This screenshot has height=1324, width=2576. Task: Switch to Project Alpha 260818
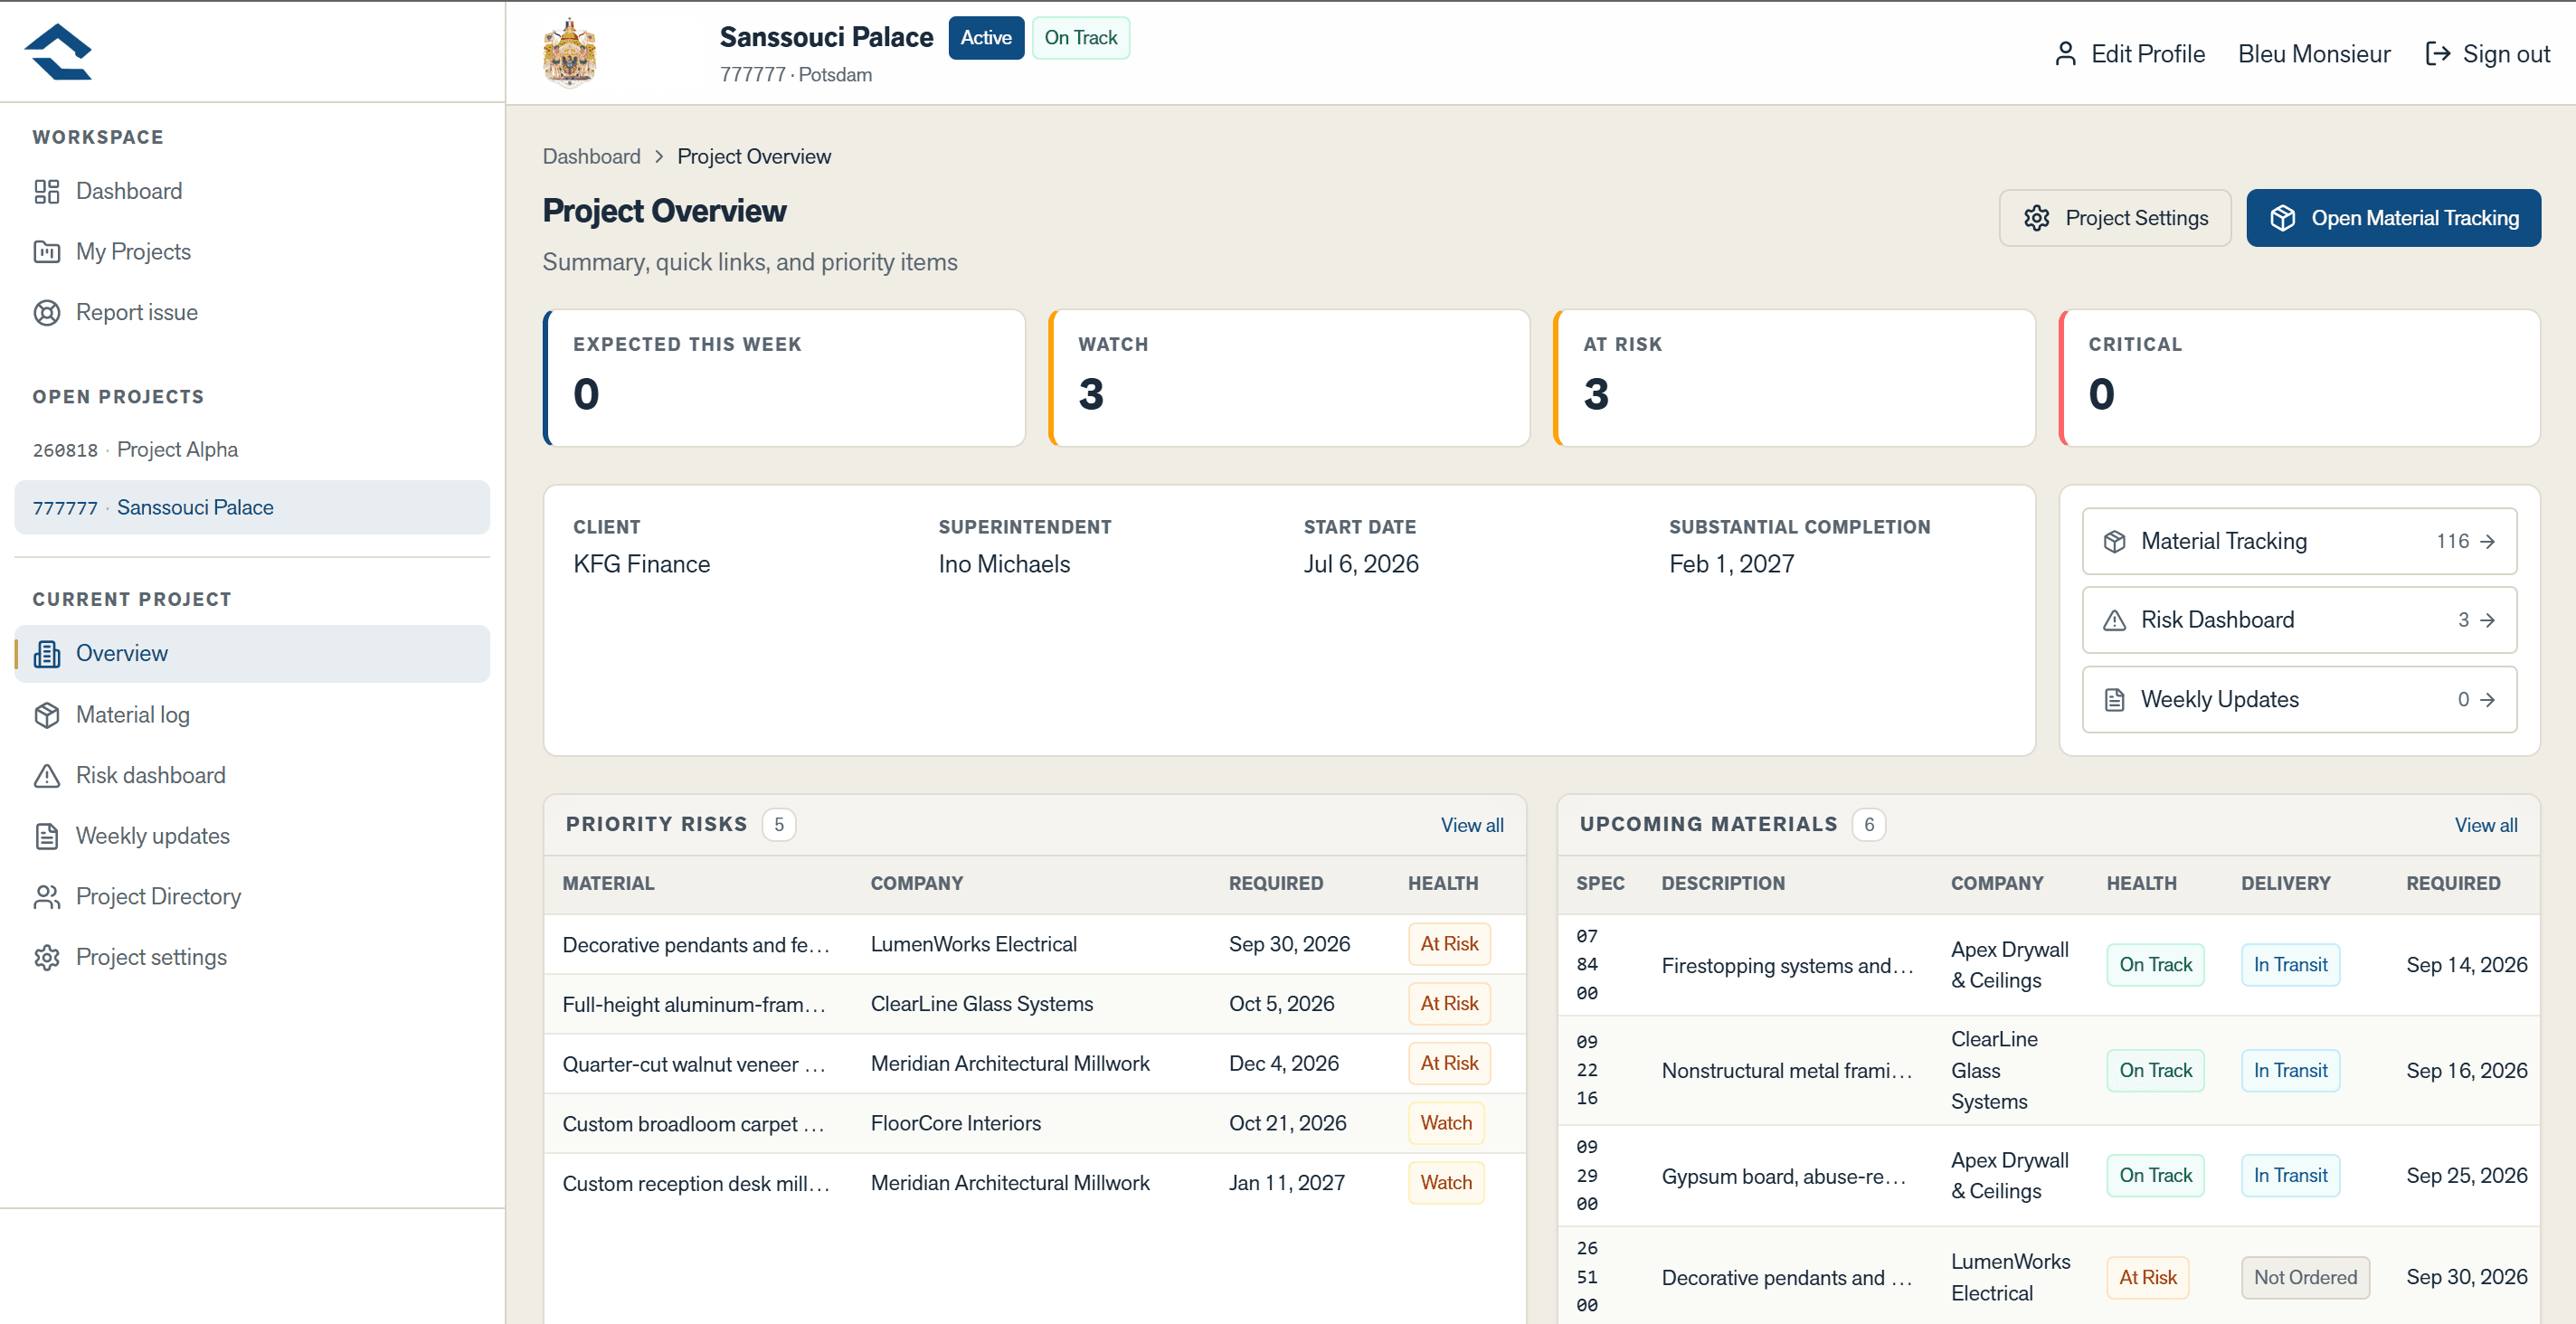252,450
